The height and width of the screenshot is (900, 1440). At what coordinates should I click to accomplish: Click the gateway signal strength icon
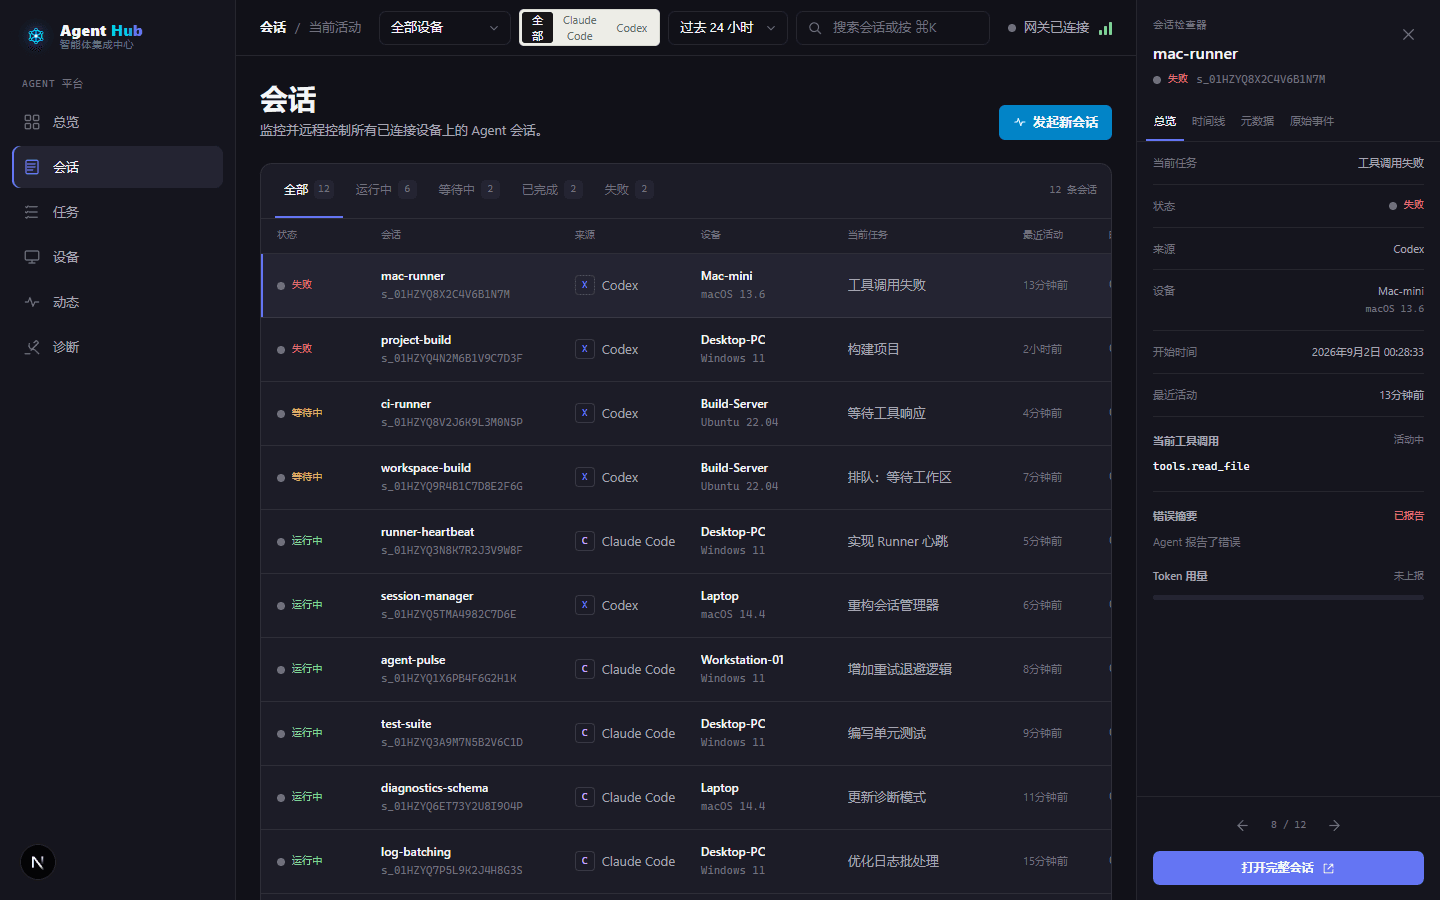(x=1105, y=28)
